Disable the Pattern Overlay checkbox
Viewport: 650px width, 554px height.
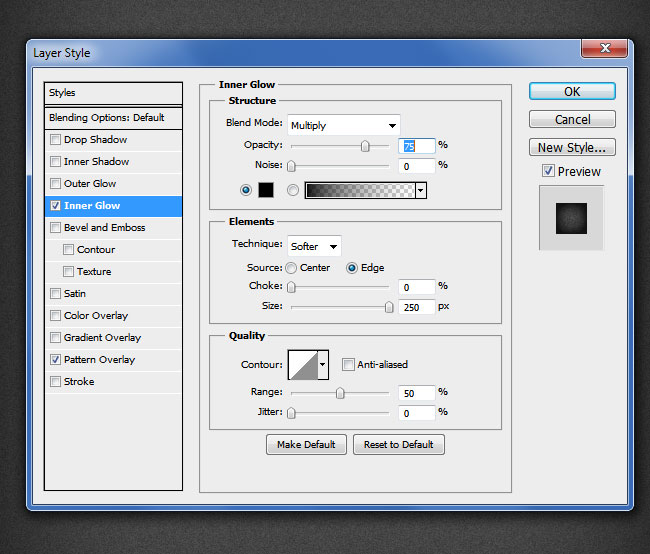point(56,360)
